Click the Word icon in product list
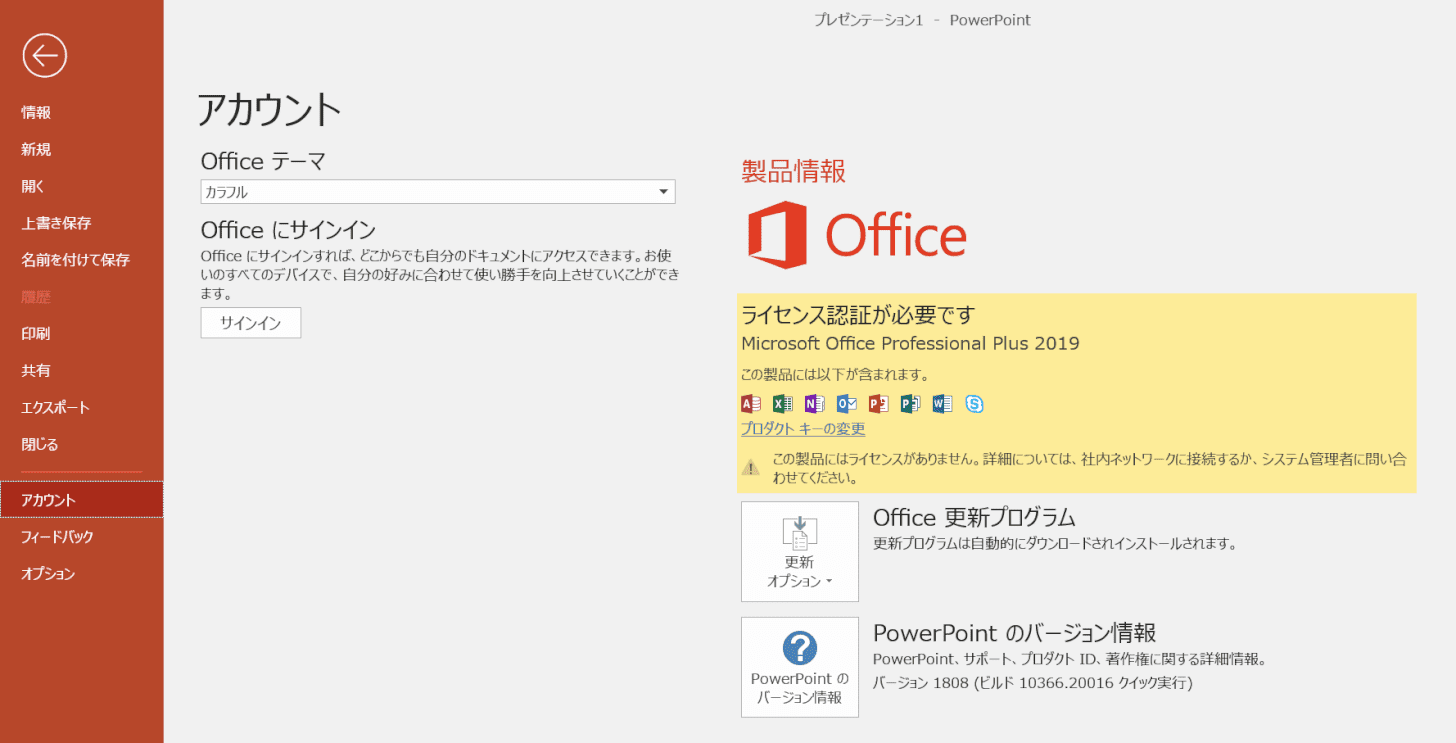 coord(942,404)
